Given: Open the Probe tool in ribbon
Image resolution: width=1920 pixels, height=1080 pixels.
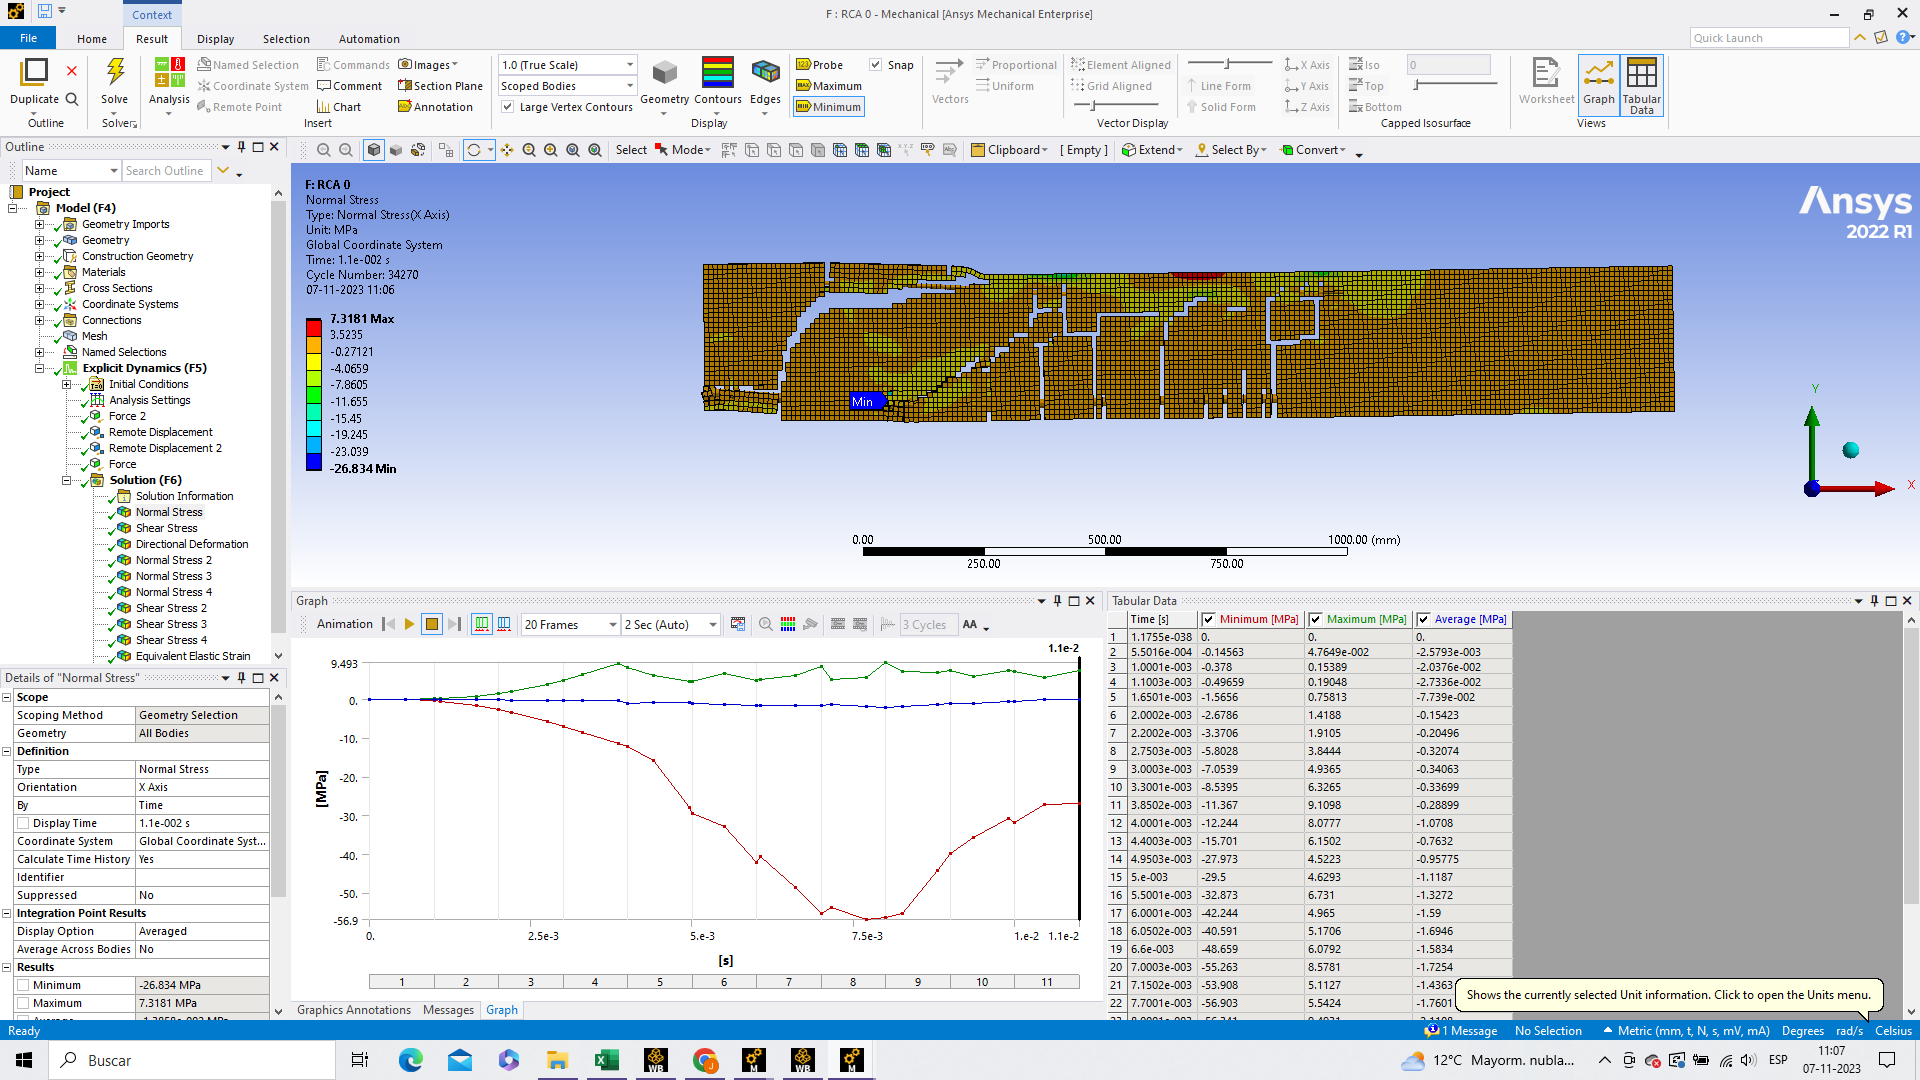Looking at the screenshot, I should [x=820, y=65].
